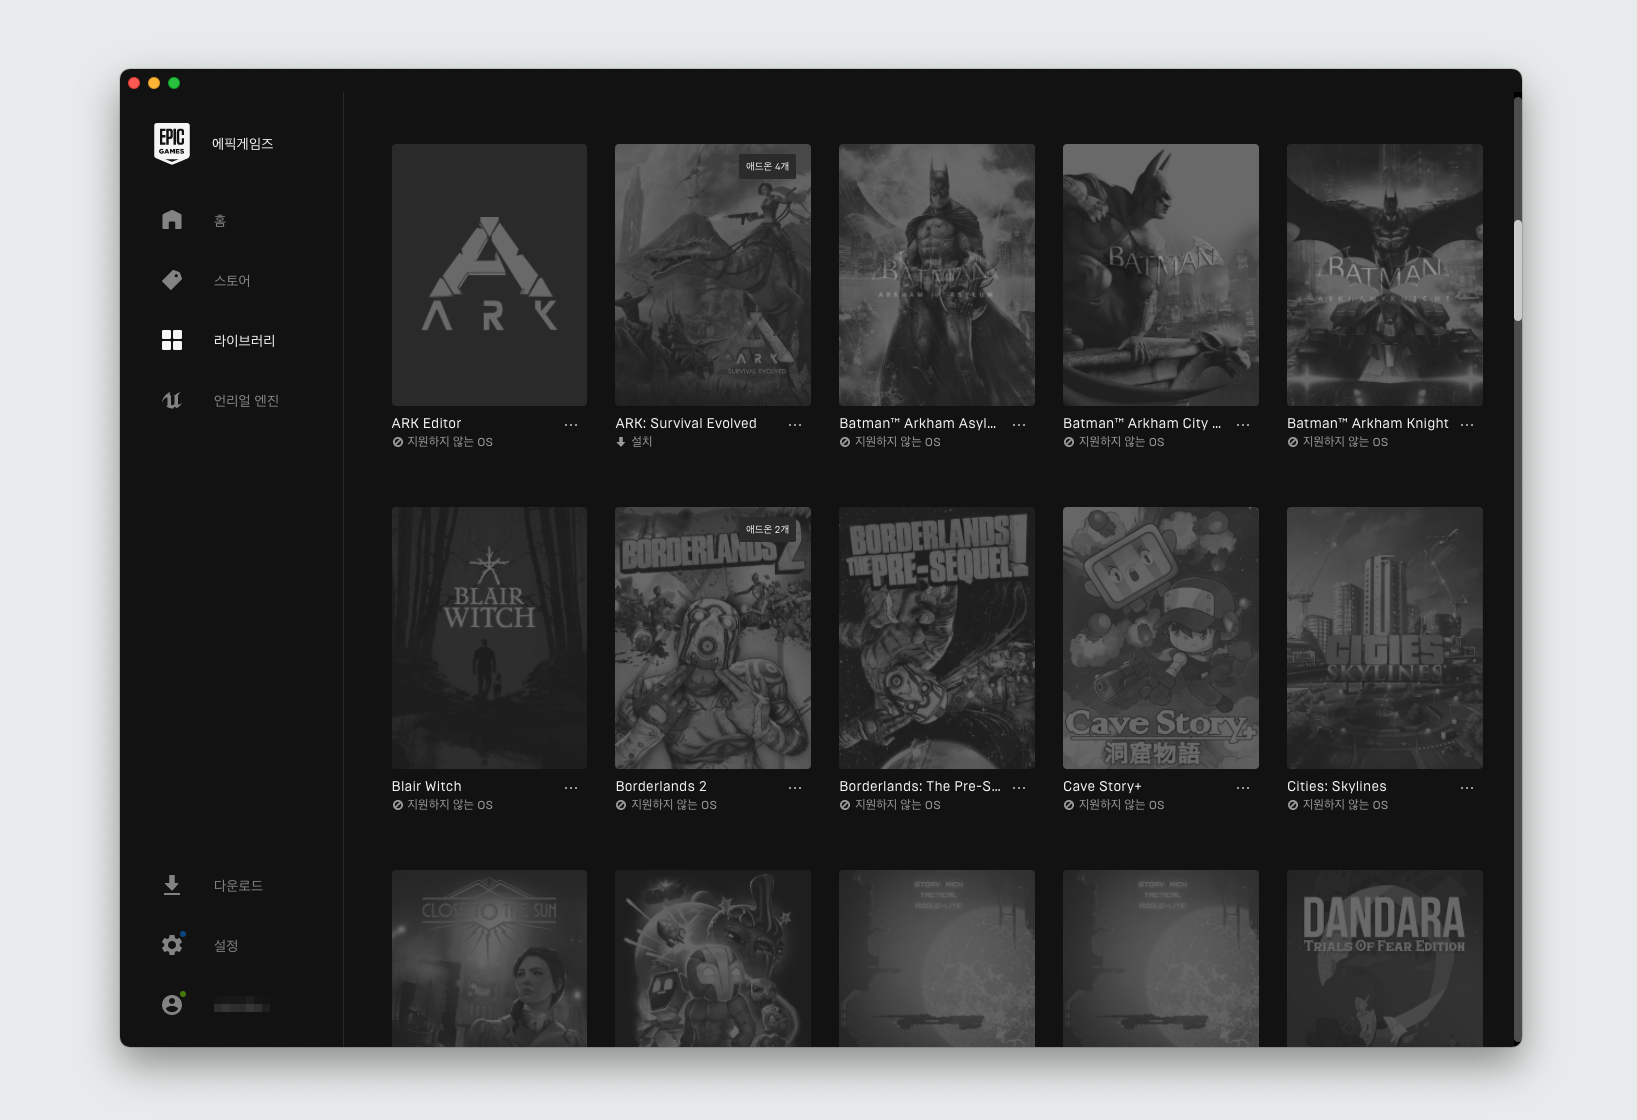
Task: Click the Blair Witch cover art
Action: click(489, 638)
